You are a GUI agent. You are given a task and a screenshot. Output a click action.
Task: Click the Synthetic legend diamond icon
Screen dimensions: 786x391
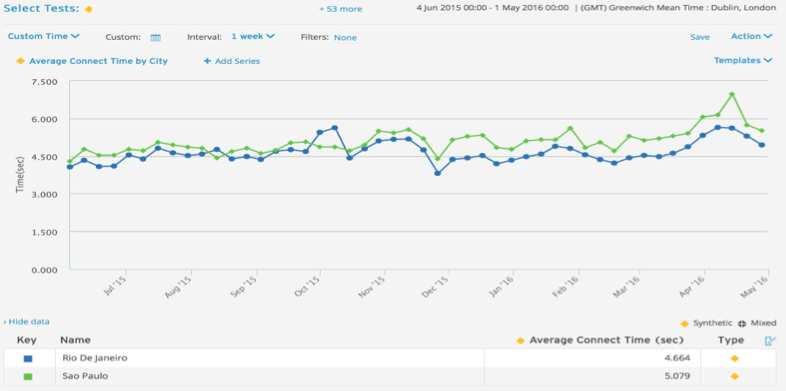click(x=685, y=323)
